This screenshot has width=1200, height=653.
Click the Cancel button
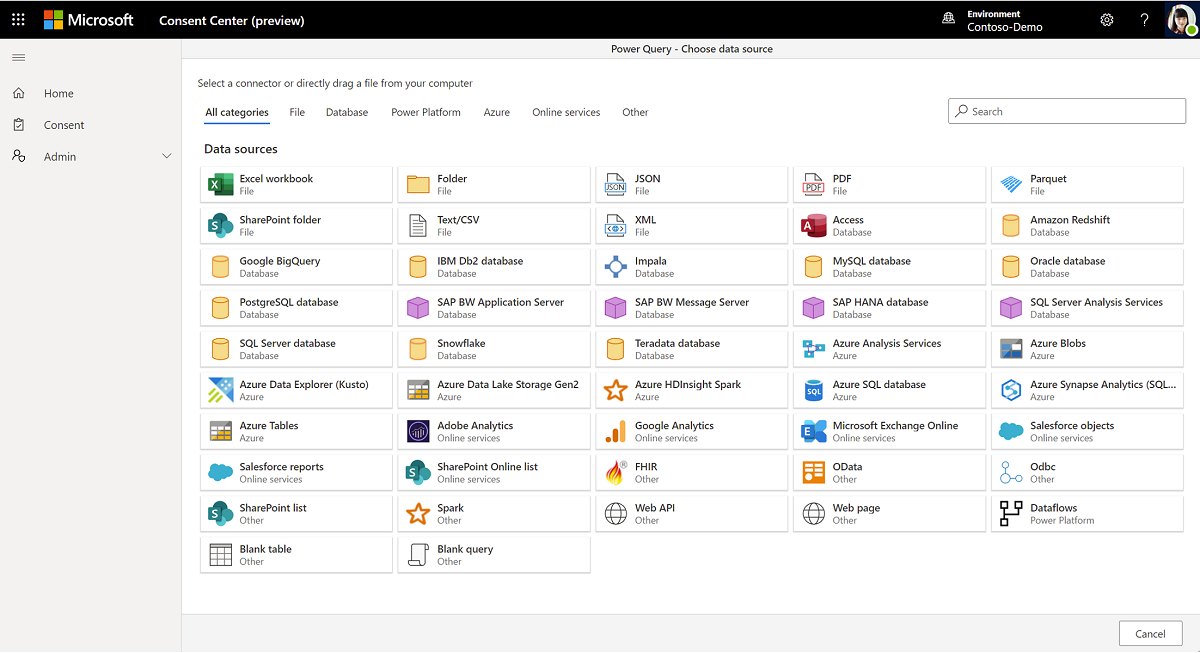1151,633
